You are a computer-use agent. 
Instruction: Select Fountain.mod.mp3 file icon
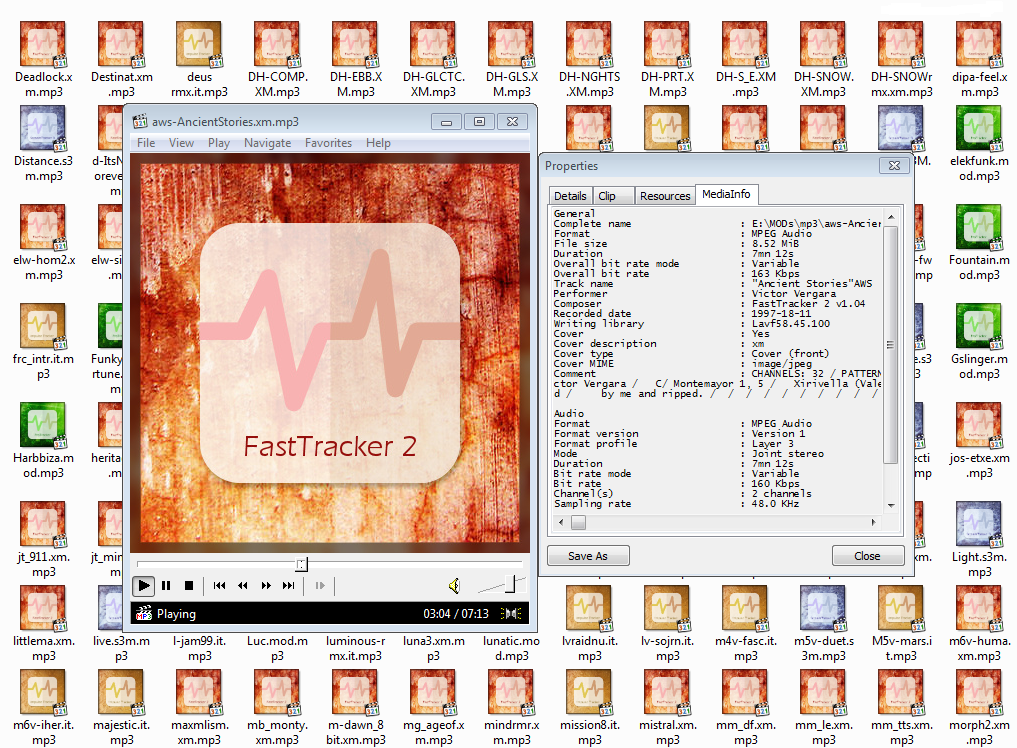point(979,228)
